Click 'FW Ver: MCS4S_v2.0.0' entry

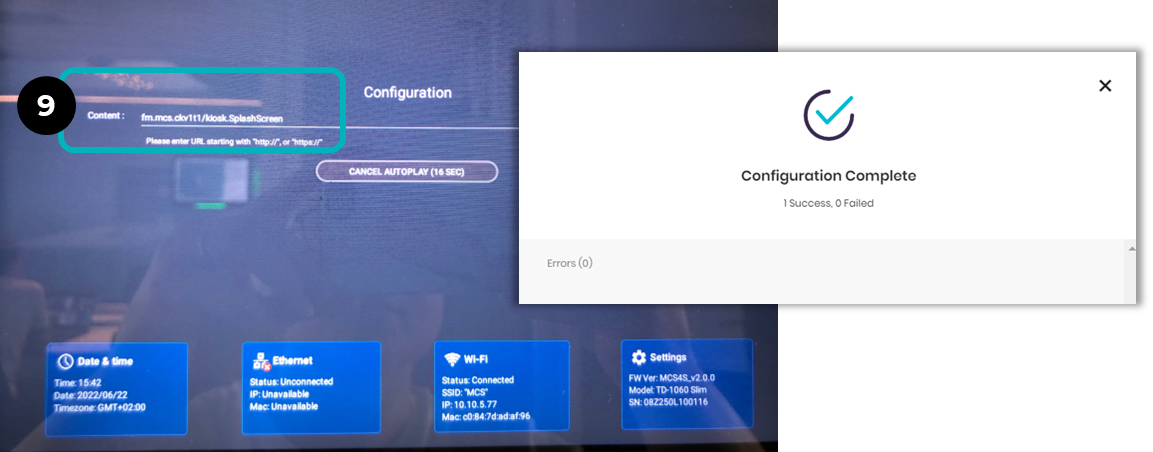[x=673, y=377]
